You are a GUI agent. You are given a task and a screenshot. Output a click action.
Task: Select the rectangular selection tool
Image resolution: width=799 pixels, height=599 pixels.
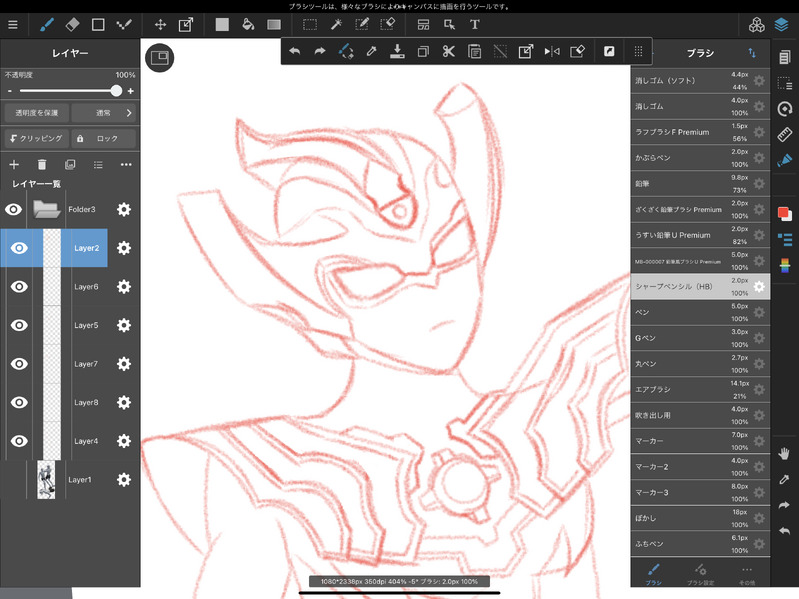tap(310, 24)
